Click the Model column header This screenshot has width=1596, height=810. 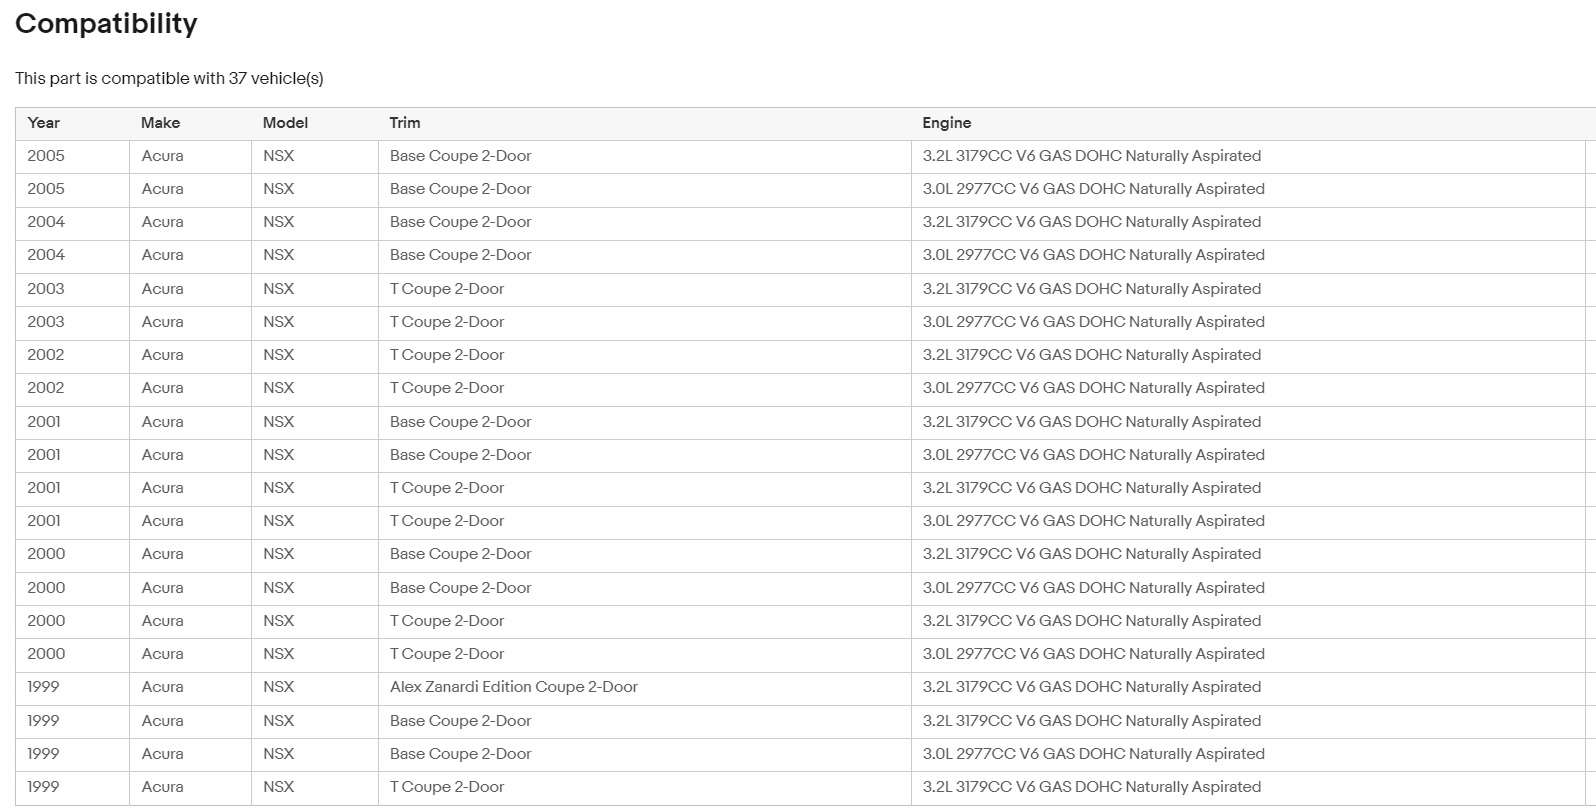285,123
